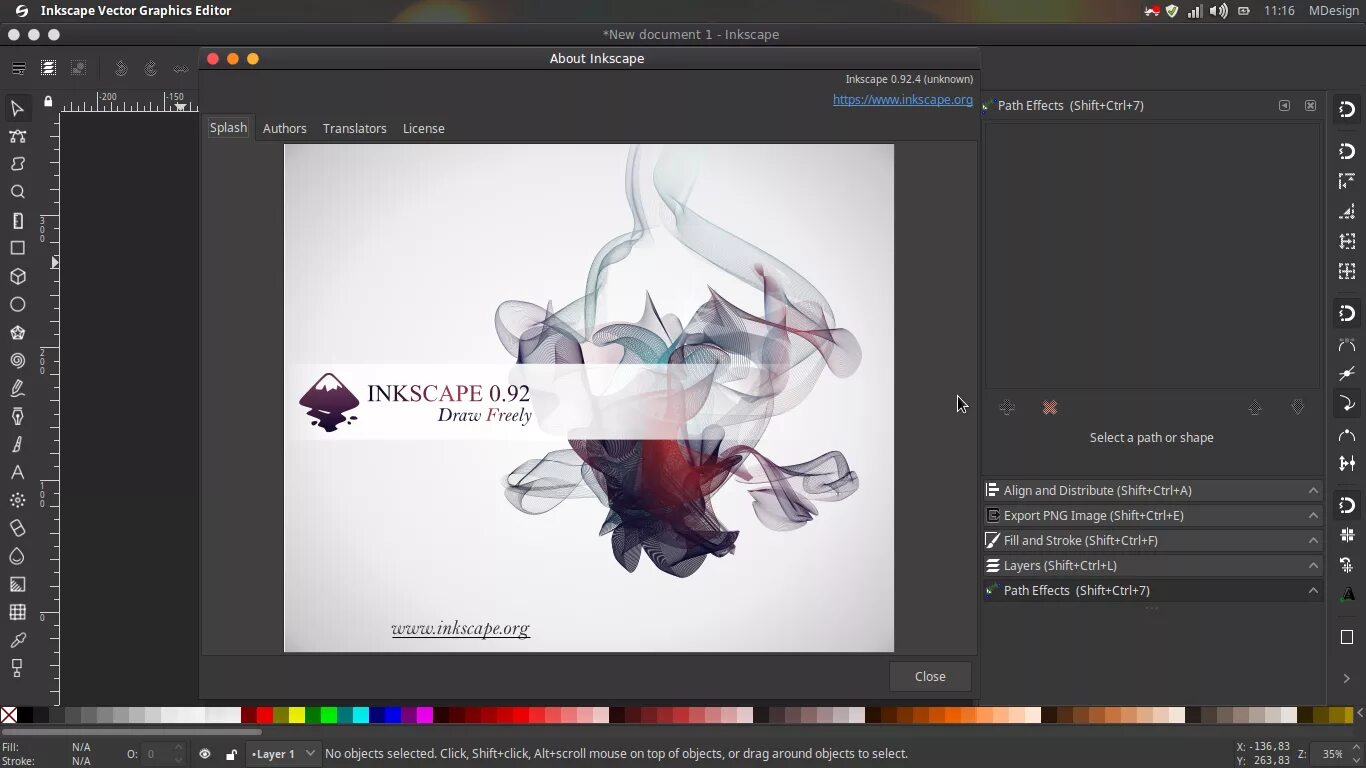Toggle snap bounding boxes button
This screenshot has height=768, width=1366.
pos(1347,152)
